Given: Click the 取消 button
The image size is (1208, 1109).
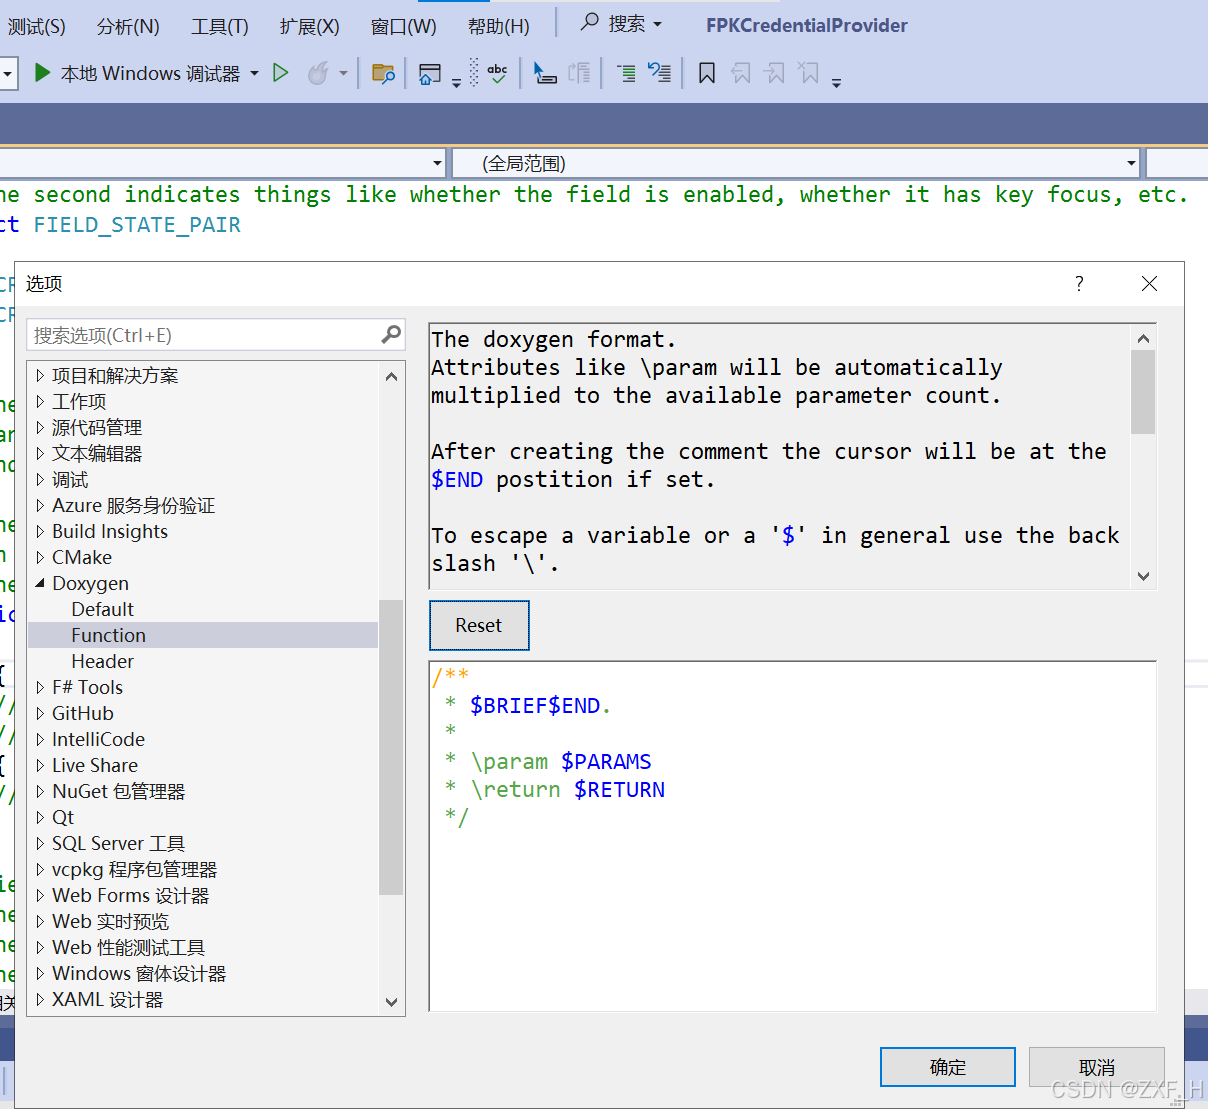Looking at the screenshot, I should tap(1097, 1067).
